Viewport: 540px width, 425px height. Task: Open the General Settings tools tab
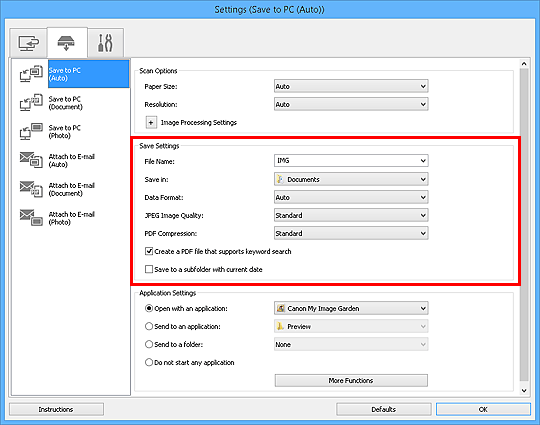pyautogui.click(x=105, y=43)
